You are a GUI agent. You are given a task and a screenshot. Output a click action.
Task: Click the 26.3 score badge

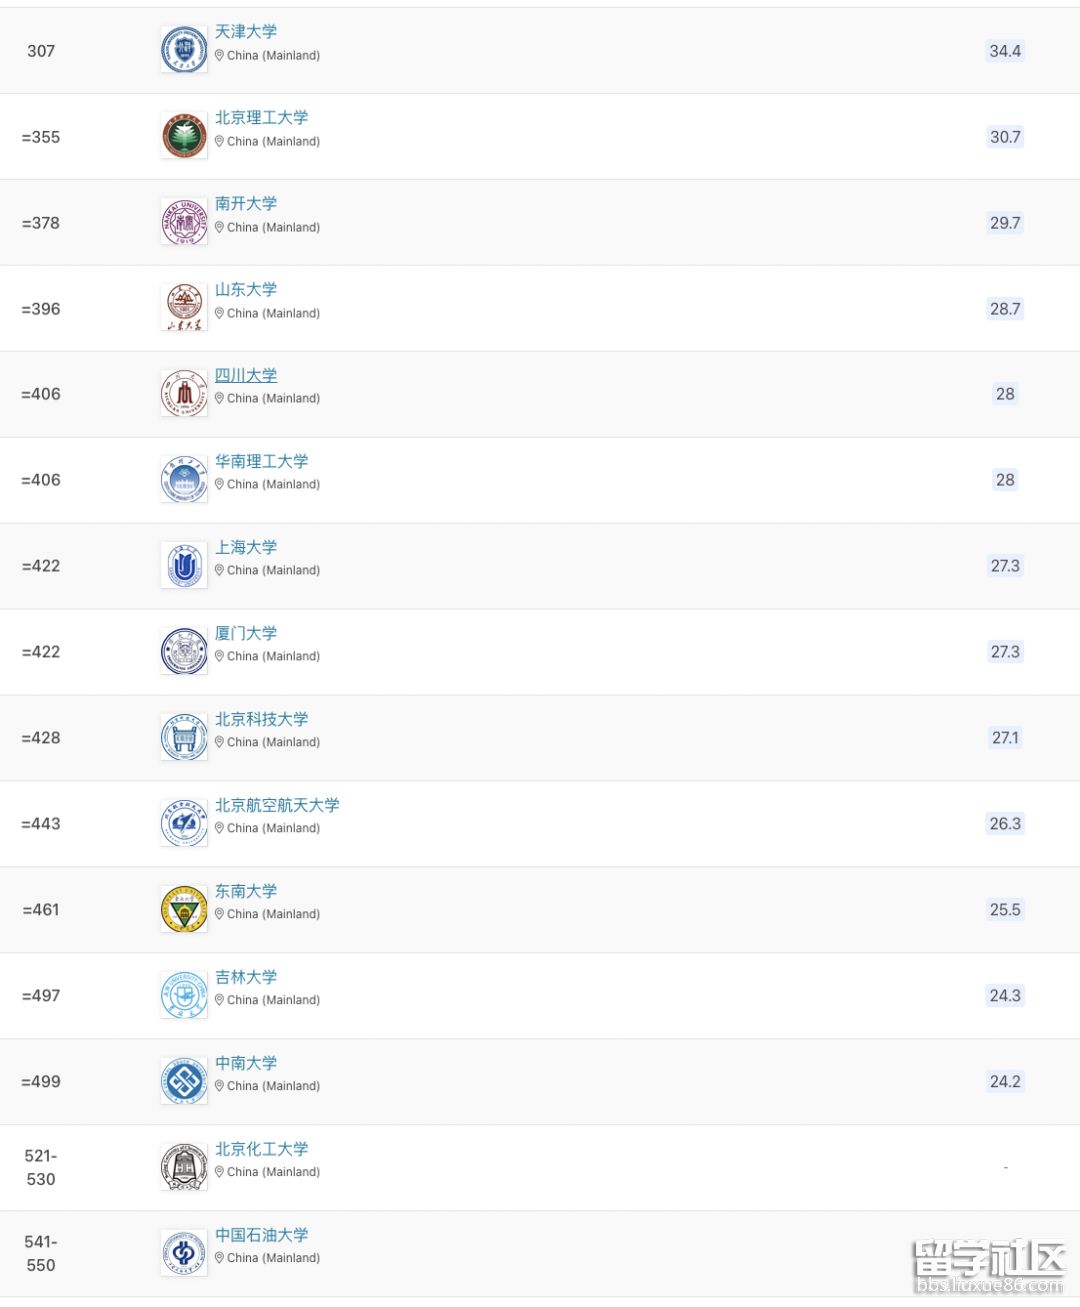[1005, 824]
